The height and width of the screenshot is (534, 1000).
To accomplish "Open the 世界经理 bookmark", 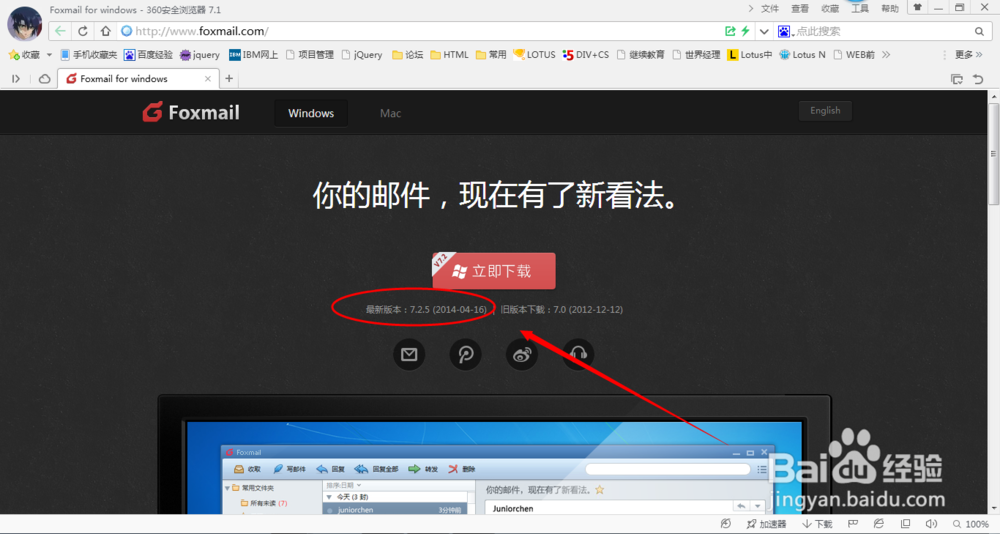I will 696,55.
